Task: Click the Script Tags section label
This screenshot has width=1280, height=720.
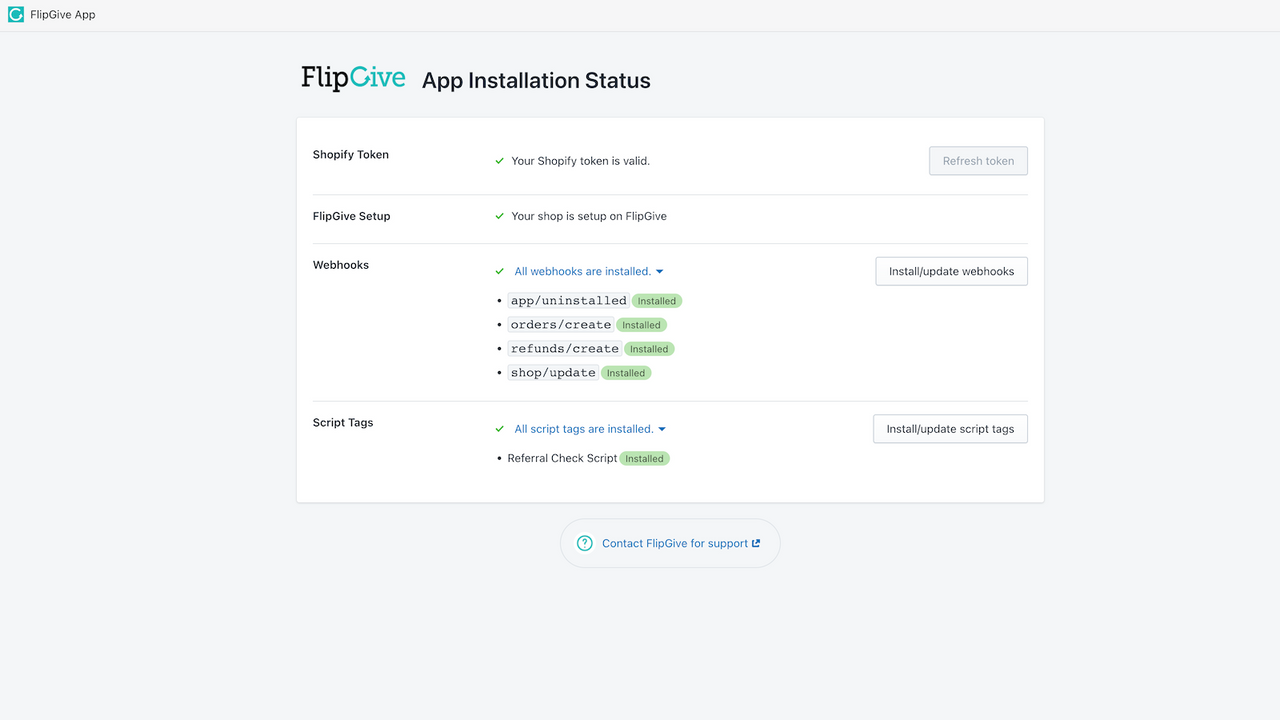Action: tap(343, 422)
